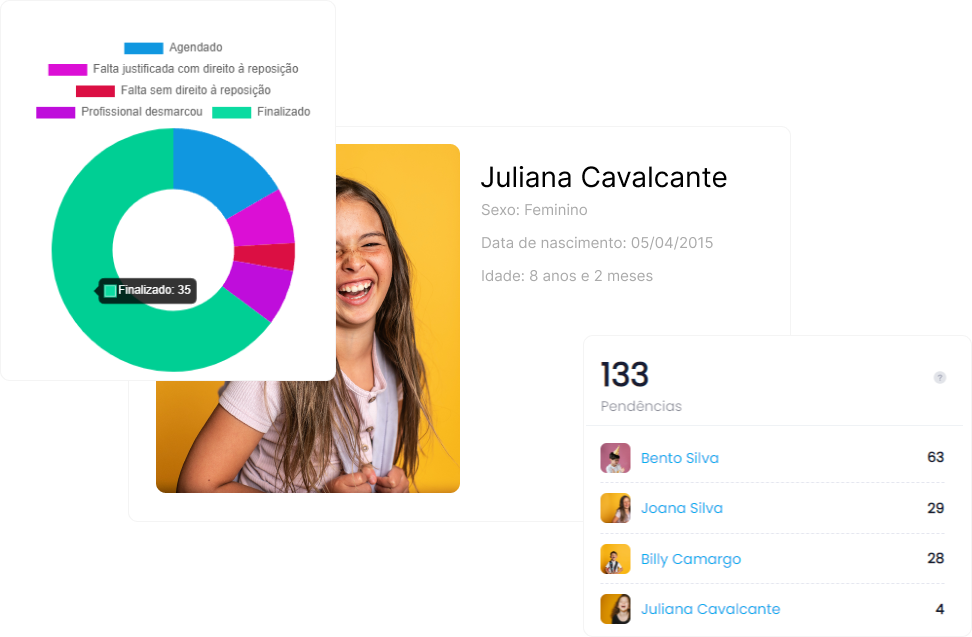972x637 pixels.
Task: Open Joana Silva's profile link
Action: (681, 508)
